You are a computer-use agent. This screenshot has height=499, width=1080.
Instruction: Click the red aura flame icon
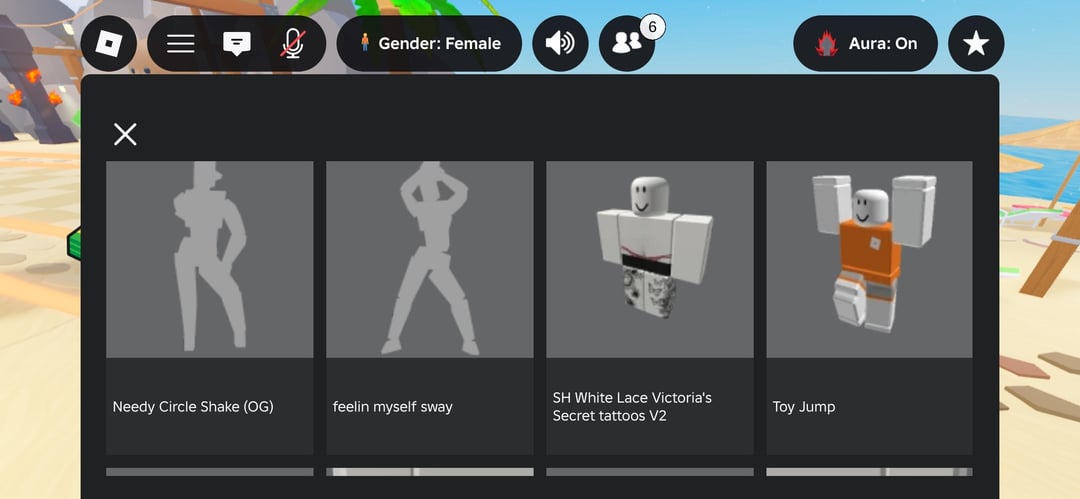point(827,44)
